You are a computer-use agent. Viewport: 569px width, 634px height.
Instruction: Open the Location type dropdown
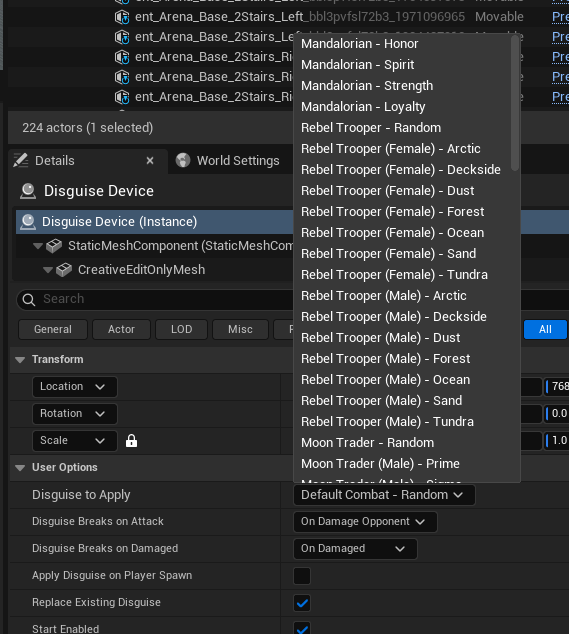tap(75, 387)
